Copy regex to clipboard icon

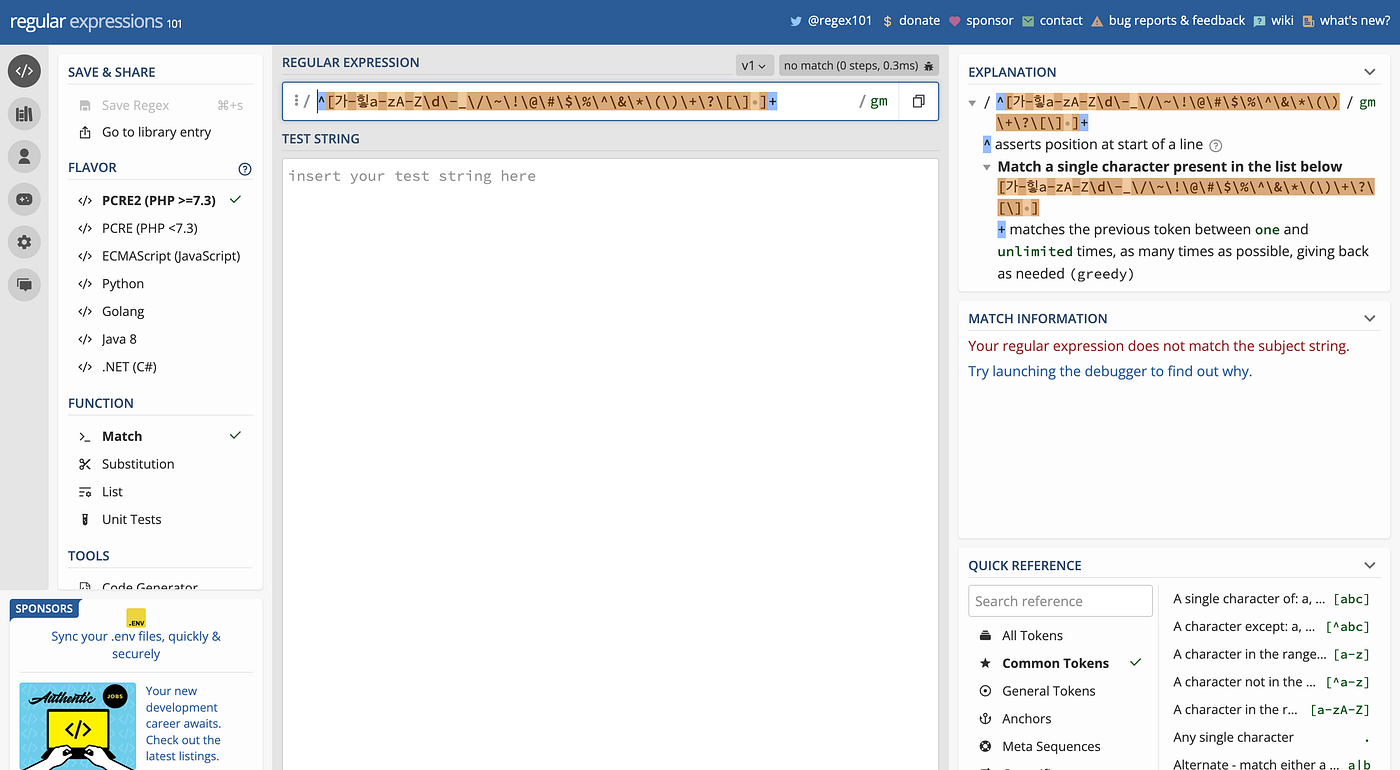[x=918, y=101]
